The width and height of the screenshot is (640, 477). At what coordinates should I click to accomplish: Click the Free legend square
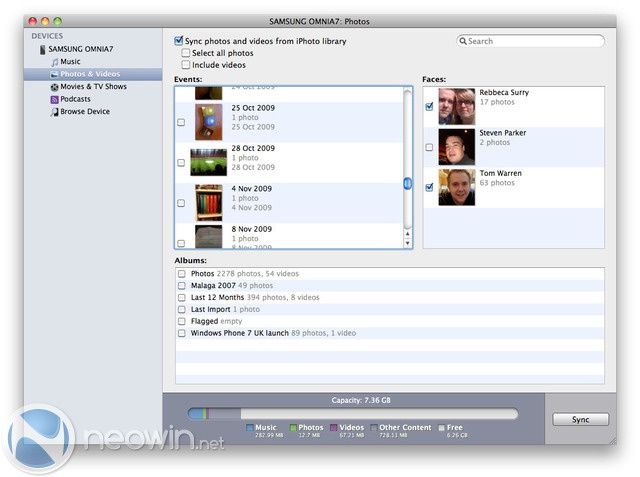[441, 428]
